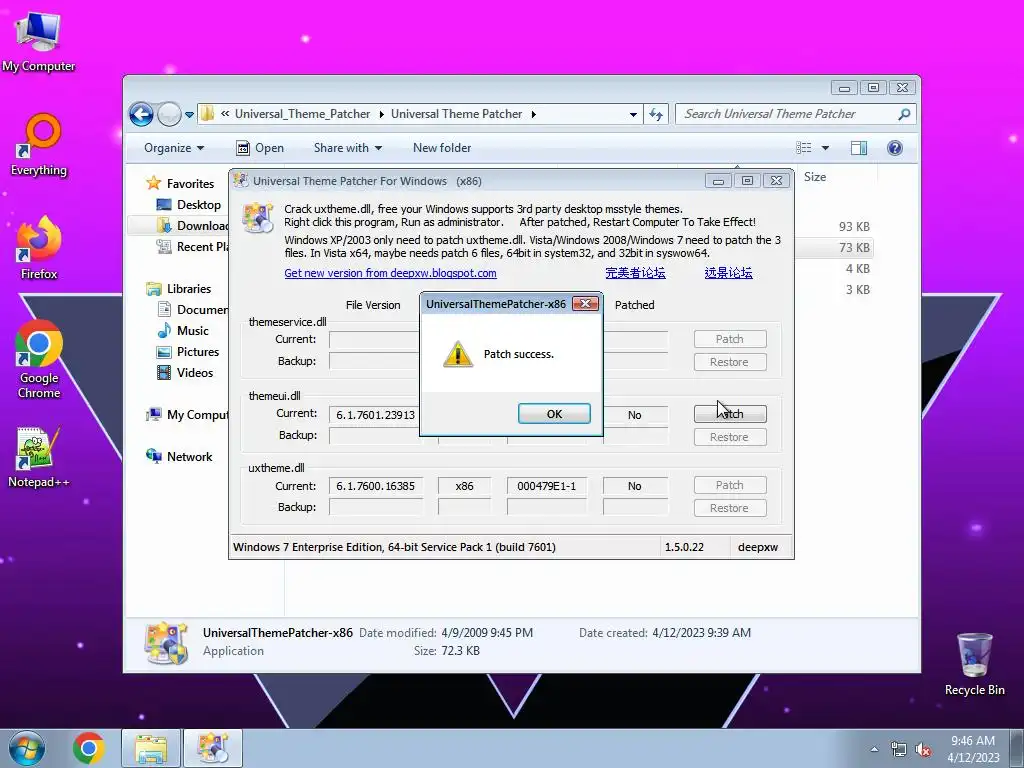Open the 远景论坛 forum link

pyautogui.click(x=728, y=273)
